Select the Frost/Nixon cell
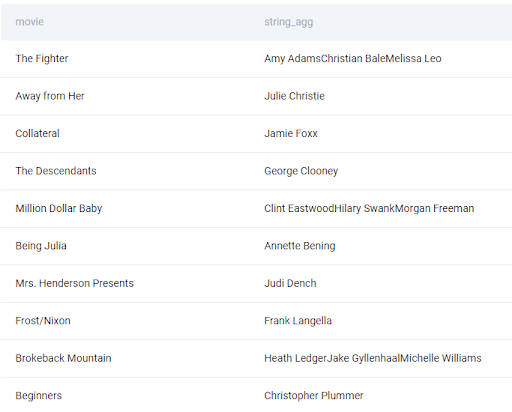Screen dimensions: 512x412 point(43,321)
